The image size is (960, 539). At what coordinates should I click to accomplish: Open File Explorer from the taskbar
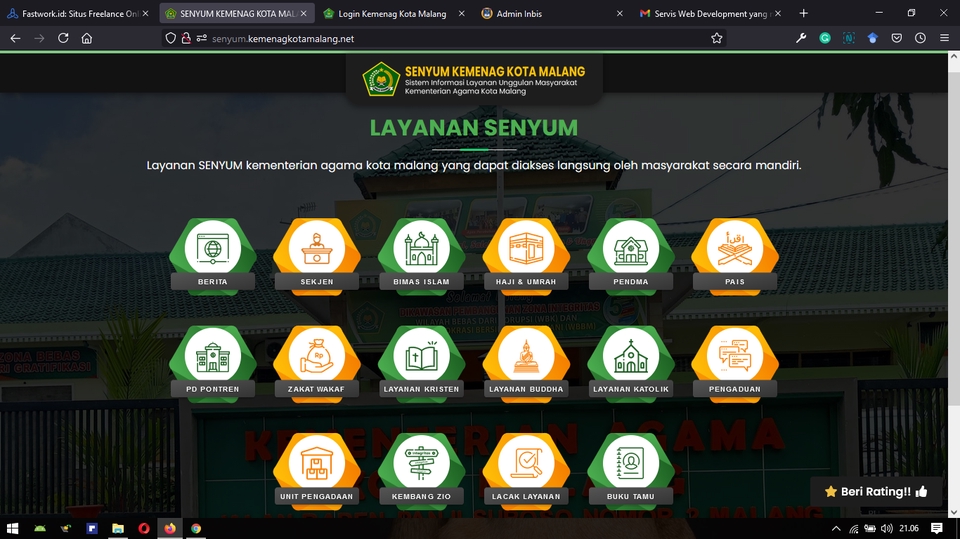click(x=118, y=528)
